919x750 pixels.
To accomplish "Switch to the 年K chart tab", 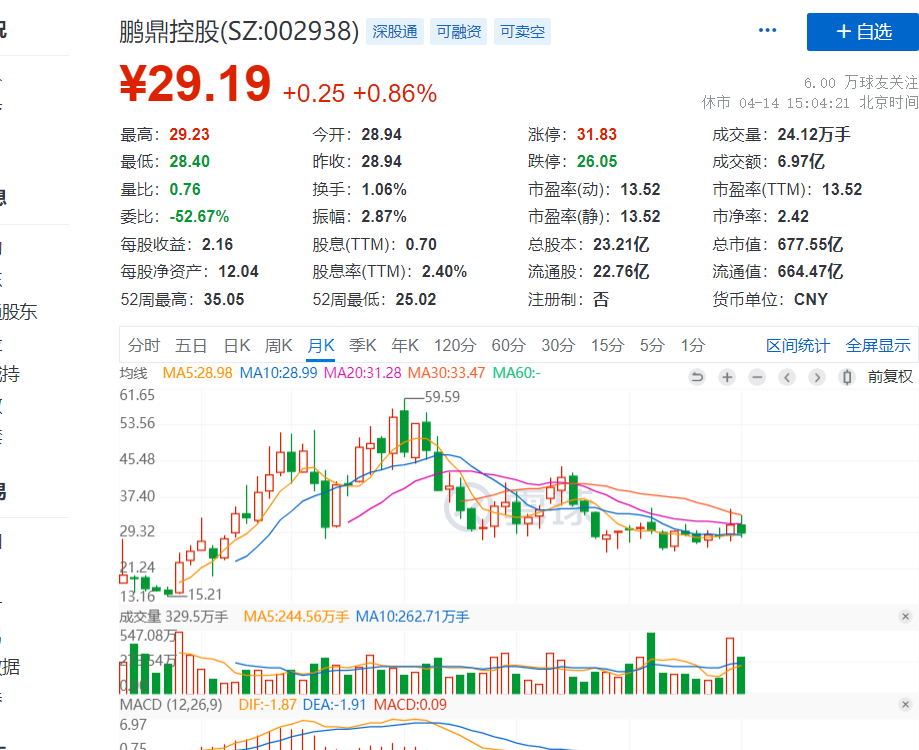I will 405,345.
